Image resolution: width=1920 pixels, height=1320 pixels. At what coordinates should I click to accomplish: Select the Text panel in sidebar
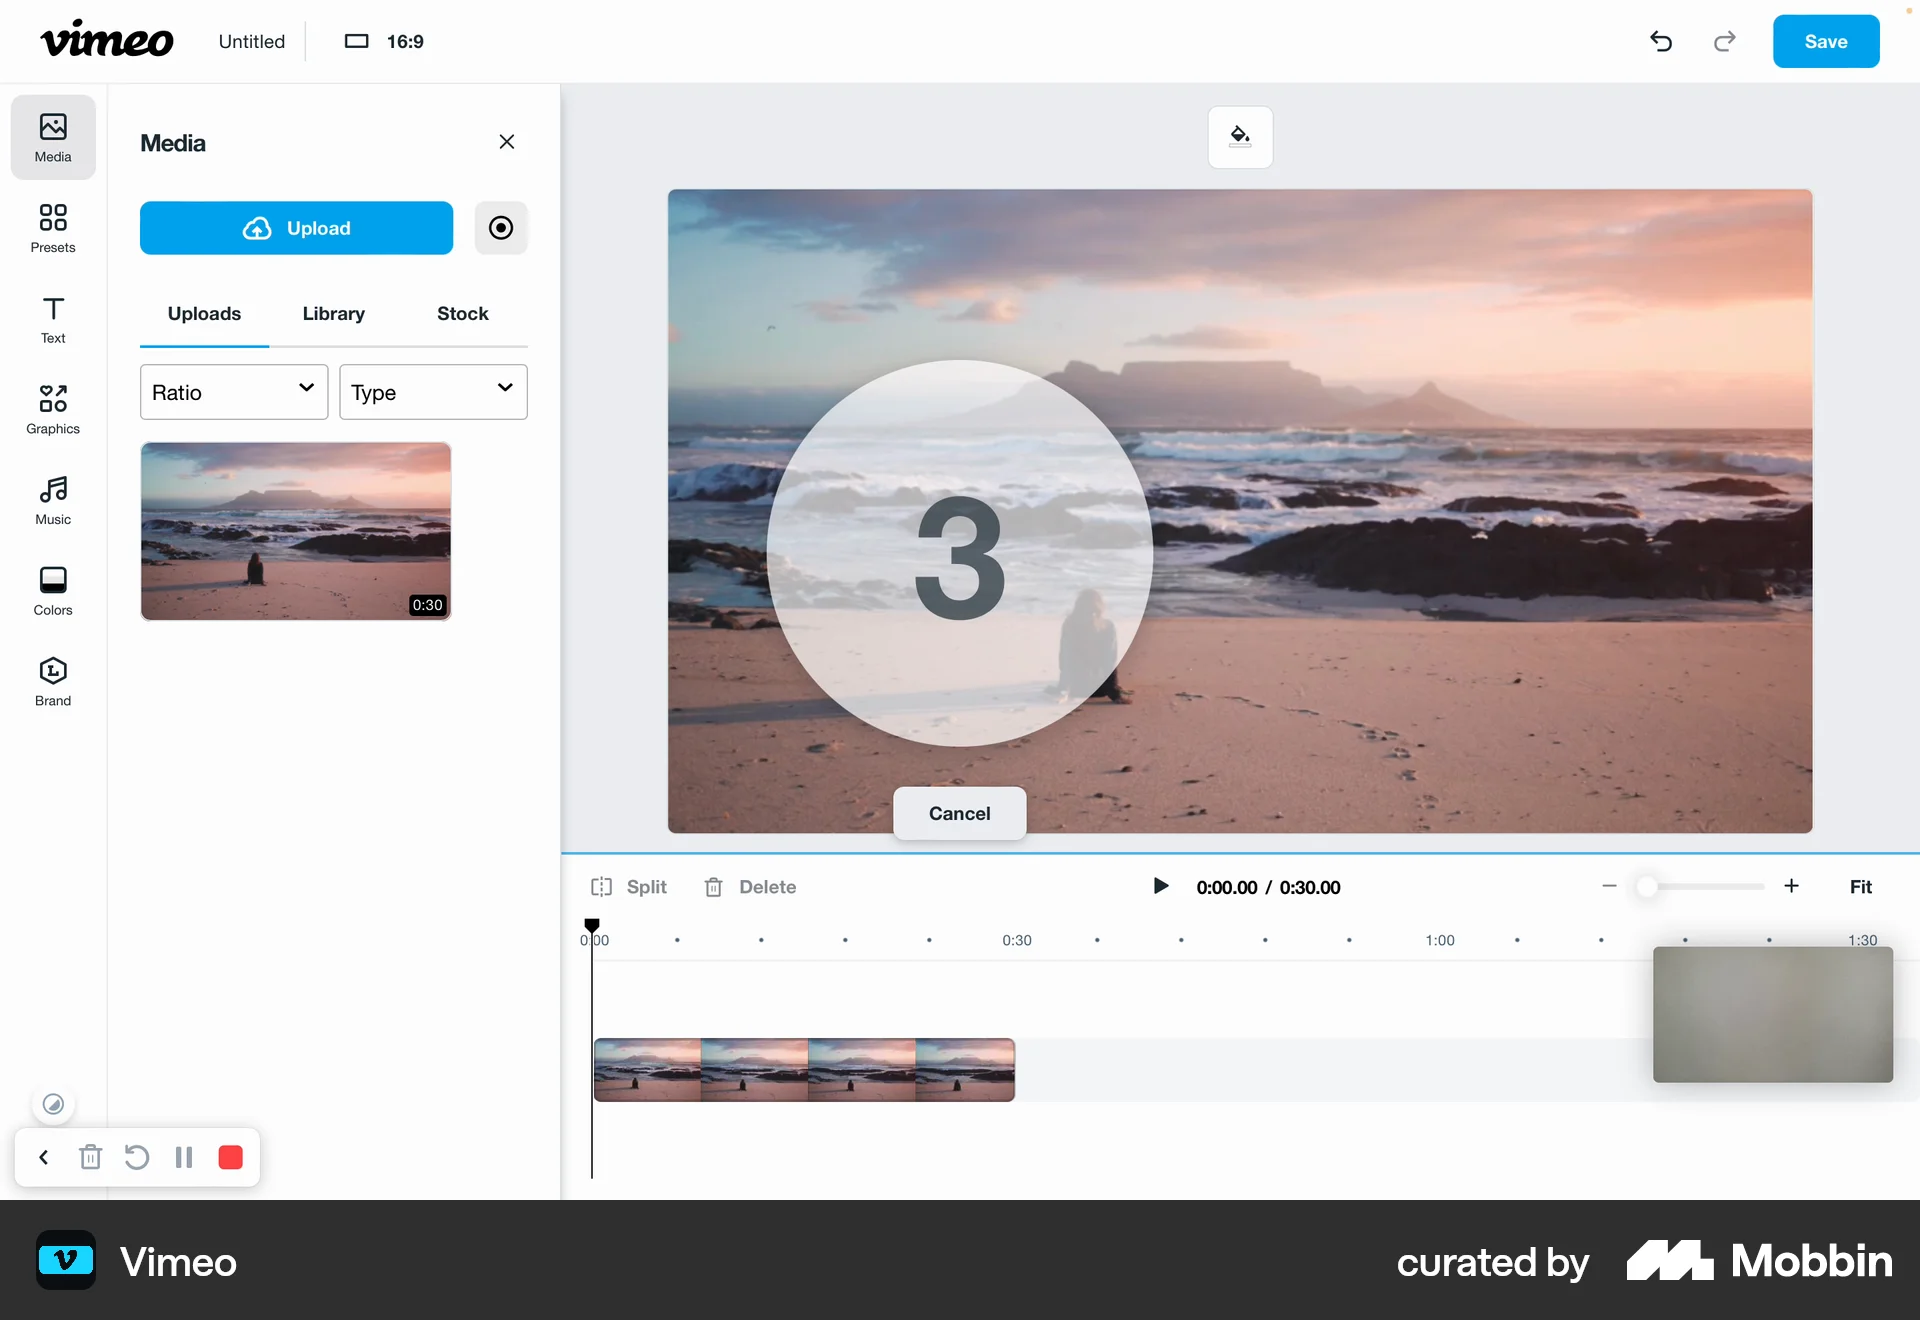pyautogui.click(x=52, y=318)
